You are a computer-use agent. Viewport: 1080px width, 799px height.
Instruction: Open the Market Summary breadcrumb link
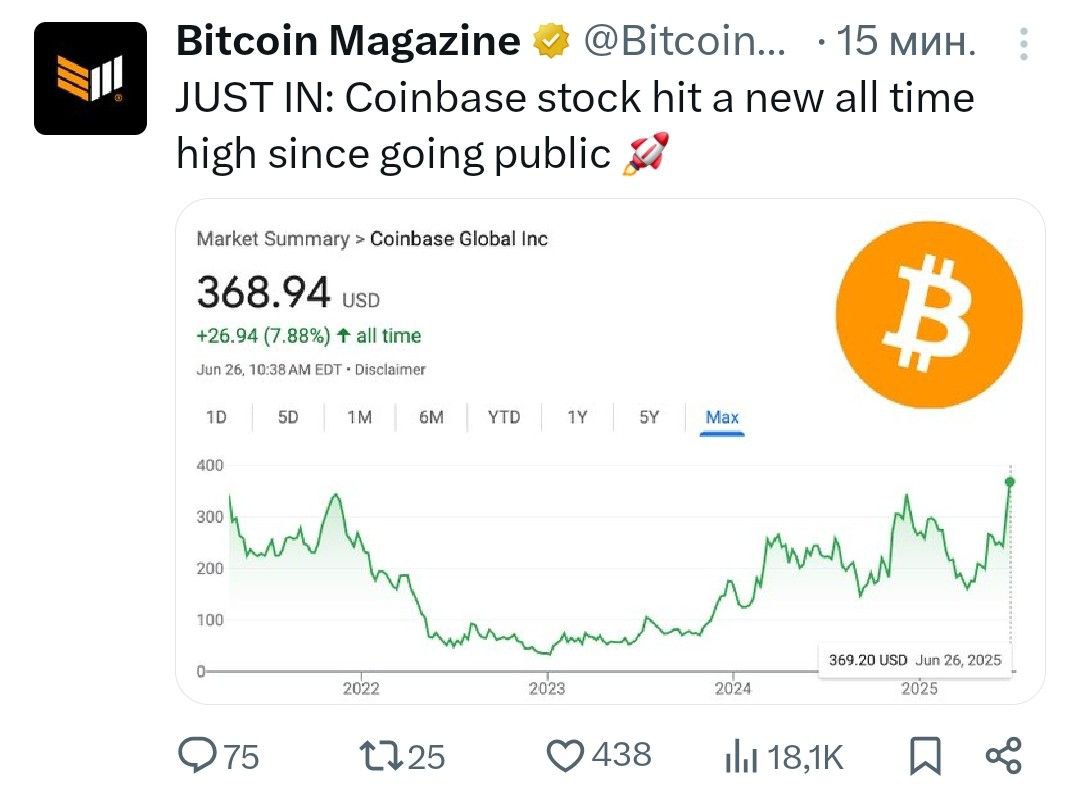tap(273, 238)
